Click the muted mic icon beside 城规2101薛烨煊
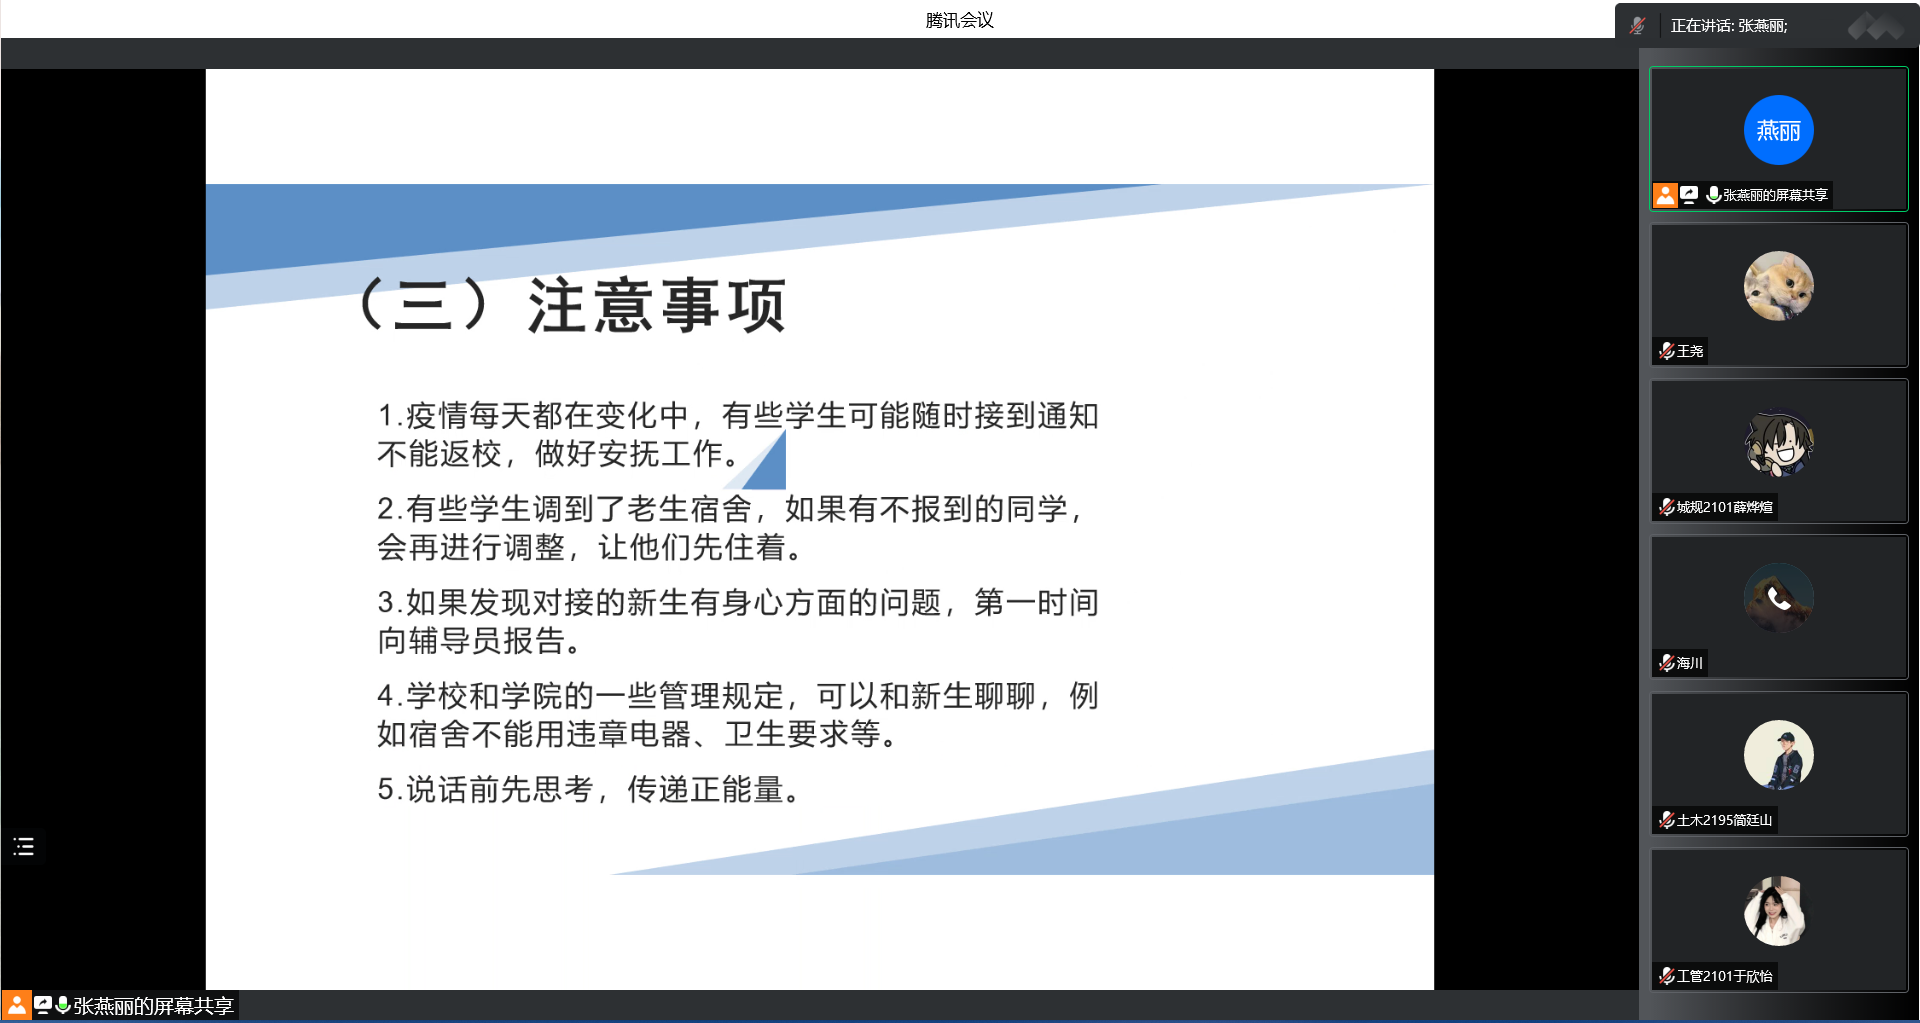This screenshot has height=1023, width=1920. (1666, 507)
